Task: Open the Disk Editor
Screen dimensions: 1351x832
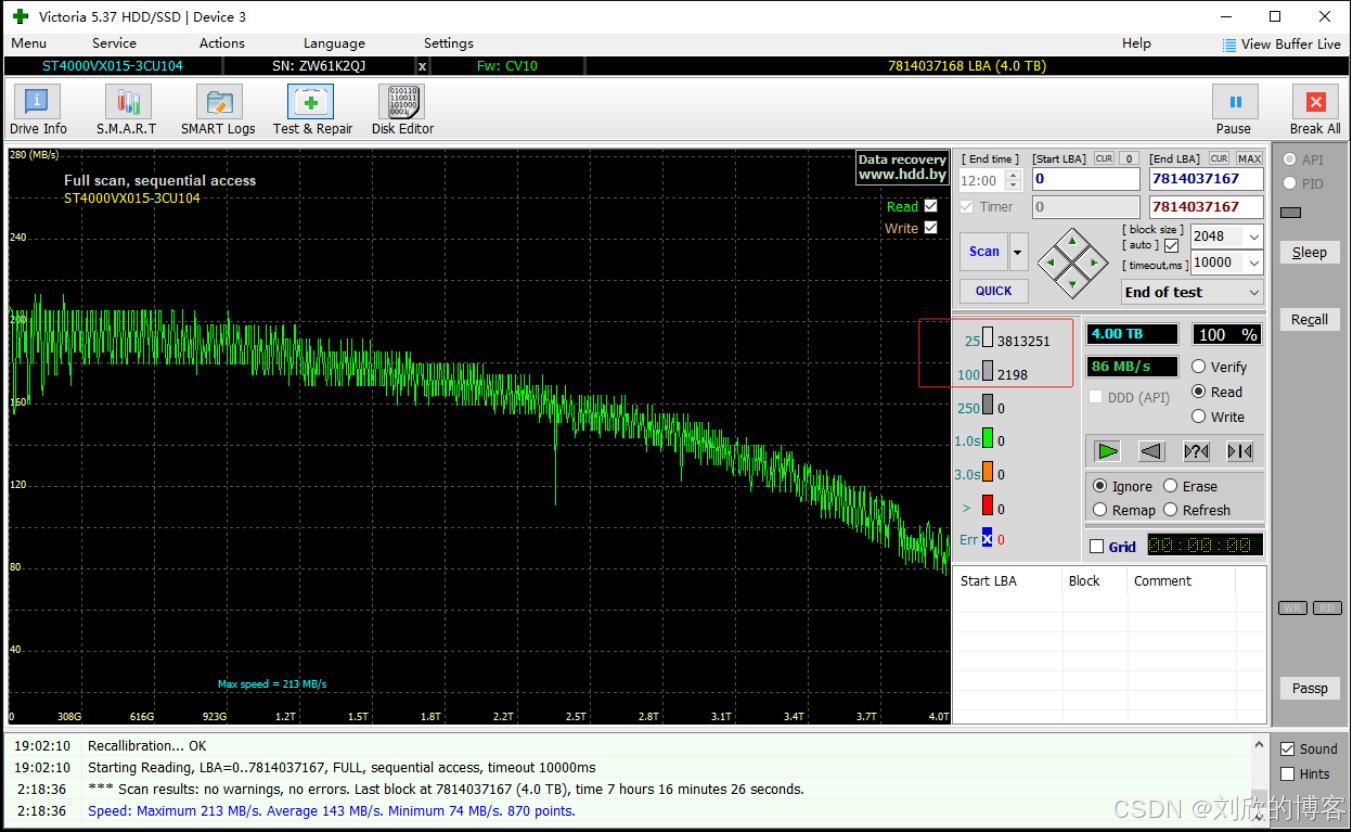Action: tap(402, 110)
